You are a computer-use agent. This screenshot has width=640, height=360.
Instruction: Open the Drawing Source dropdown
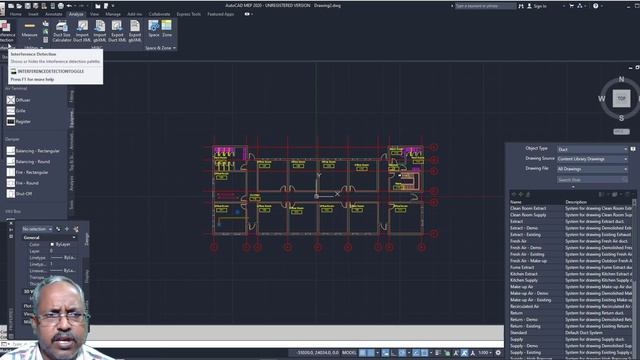coord(592,159)
